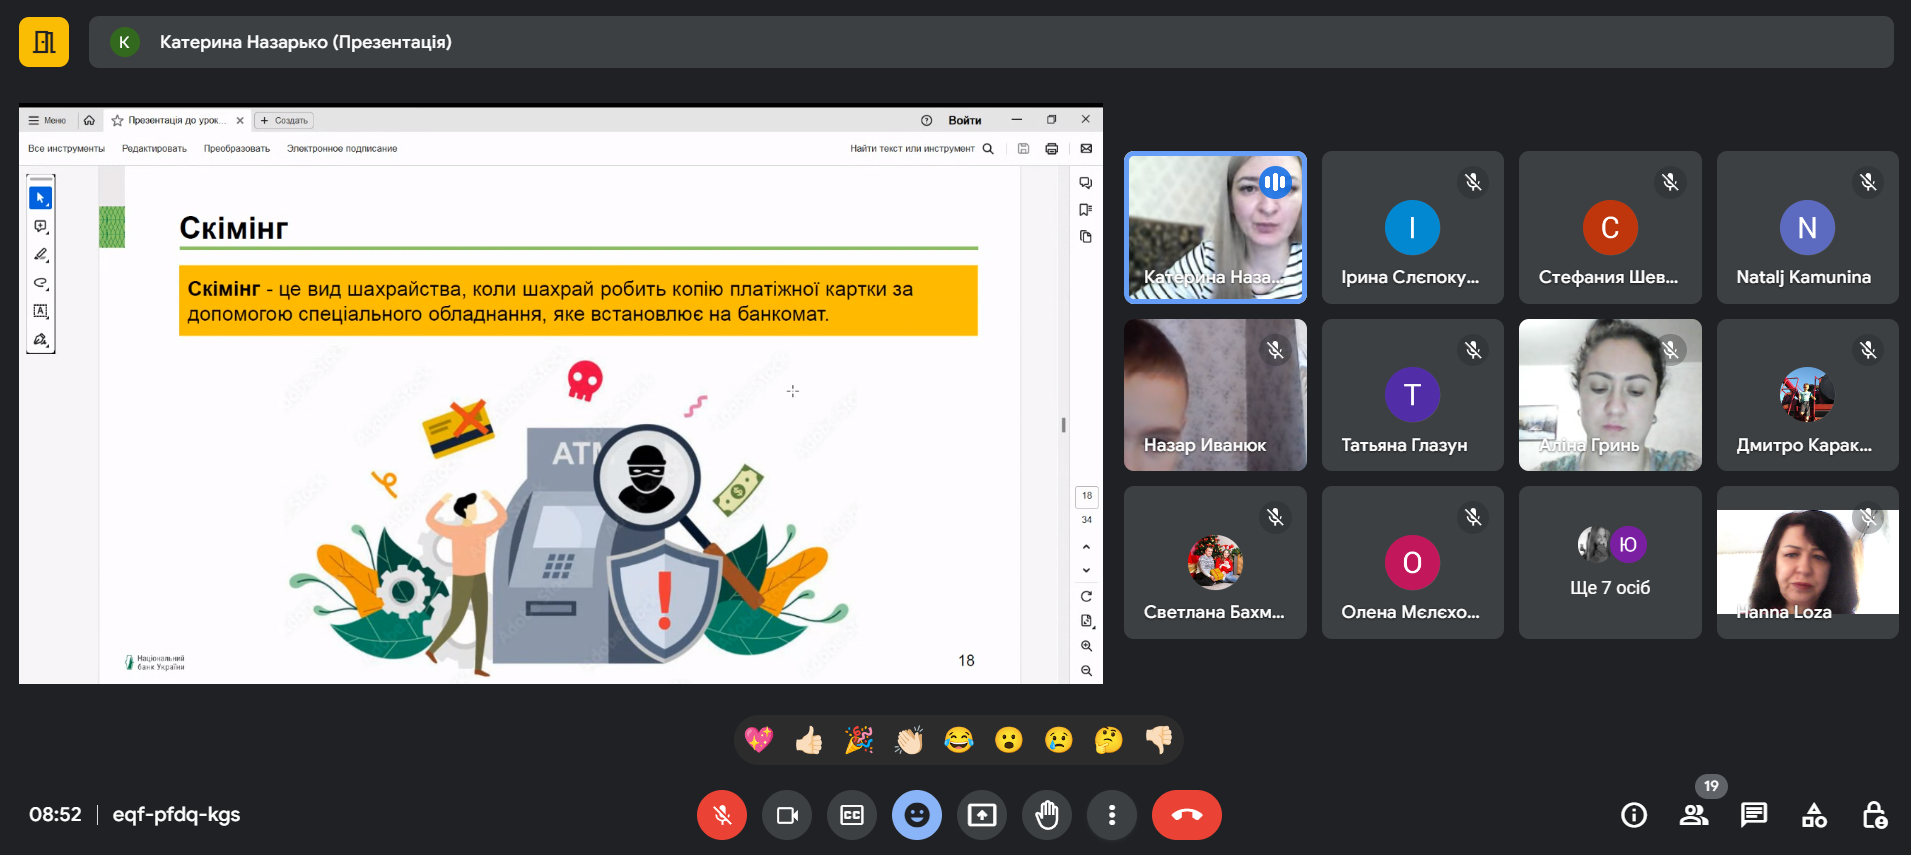Leave the call with red hang-up button
The height and width of the screenshot is (855, 1911).
1187,815
